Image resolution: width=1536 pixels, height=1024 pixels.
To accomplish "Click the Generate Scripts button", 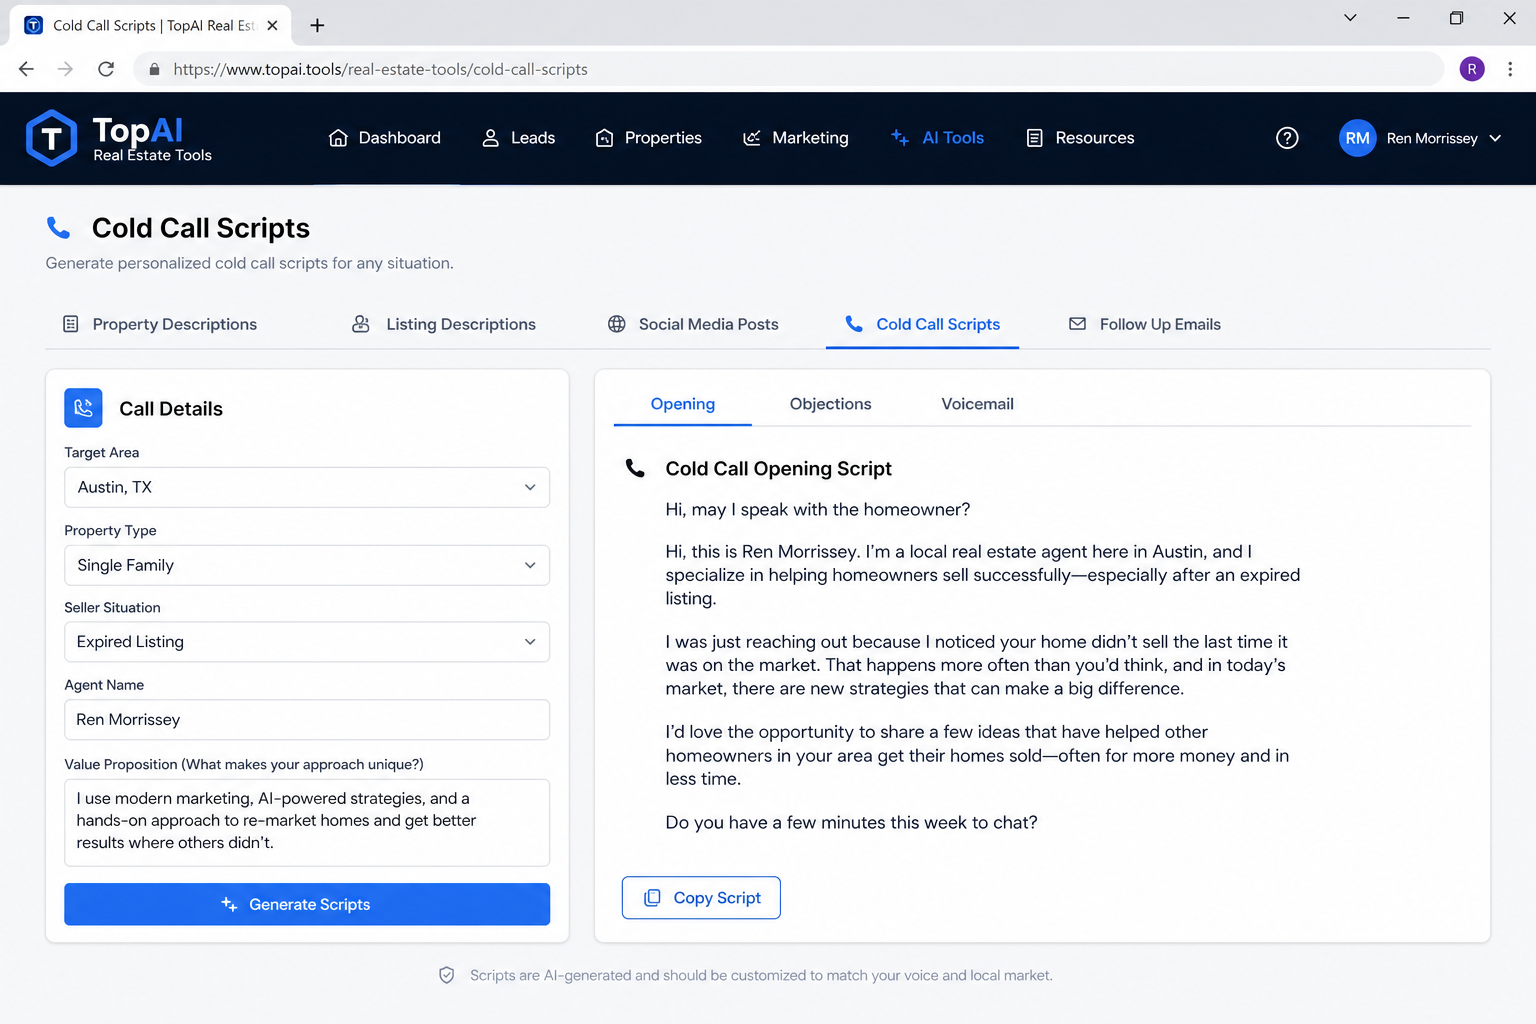I will [307, 904].
